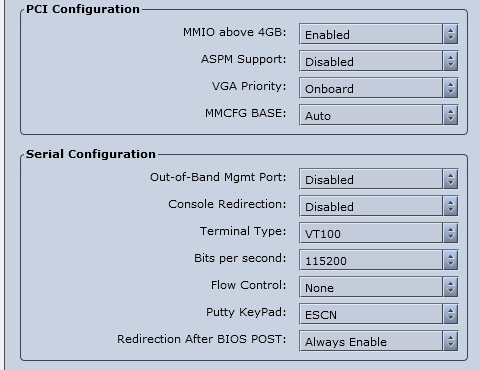The image size is (480, 370).
Task: Open the Flow Control None dropdown
Action: click(379, 287)
